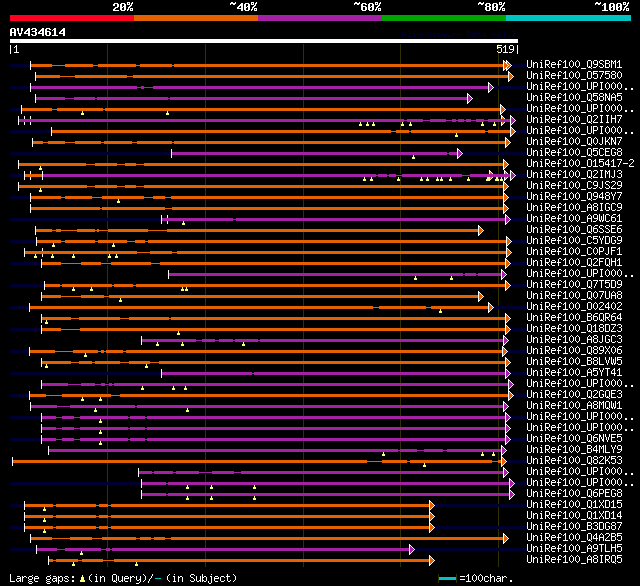Select the UniRef100_Q6SSE6 label
This screenshot has width=640, height=586.
[574, 230]
